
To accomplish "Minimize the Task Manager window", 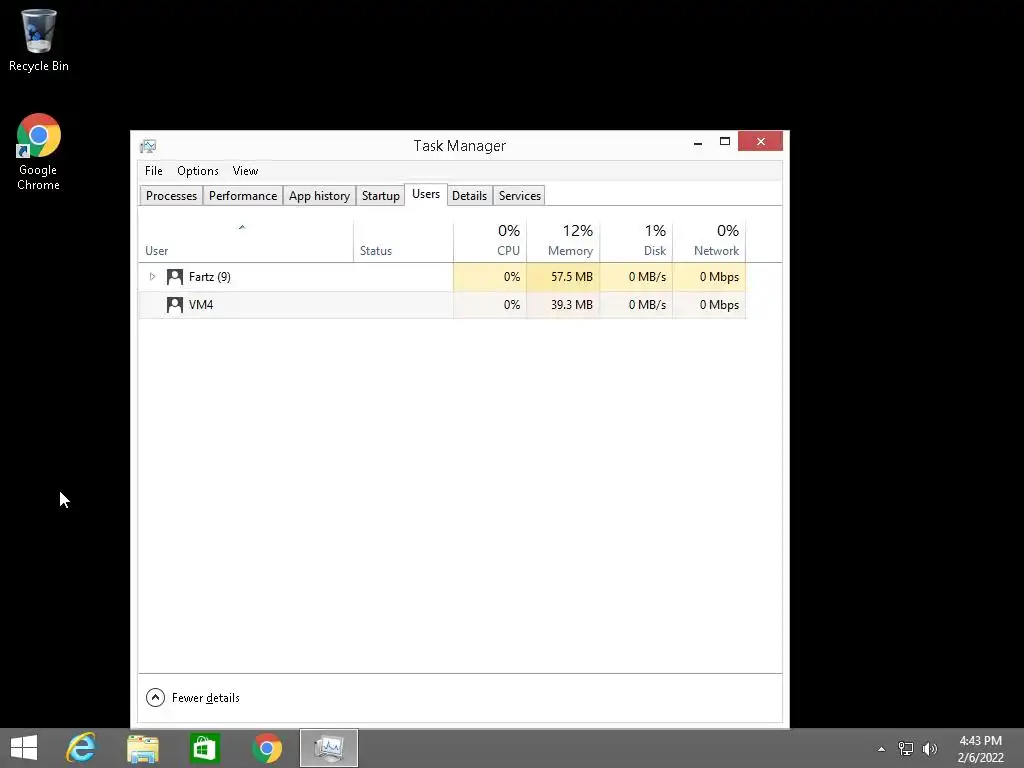I will click(698, 142).
